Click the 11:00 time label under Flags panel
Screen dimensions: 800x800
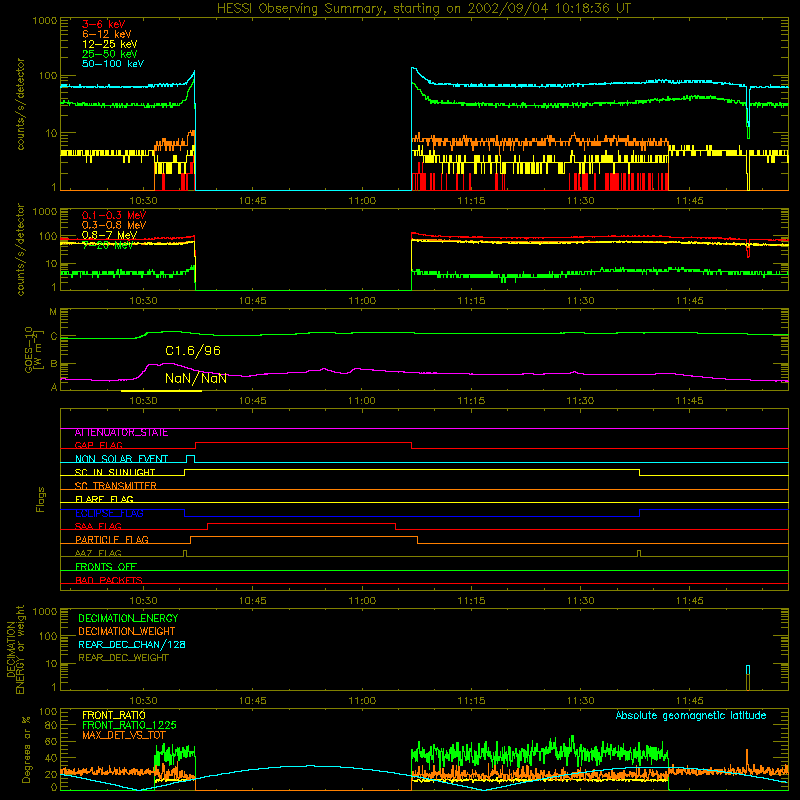pyautogui.click(x=362, y=601)
